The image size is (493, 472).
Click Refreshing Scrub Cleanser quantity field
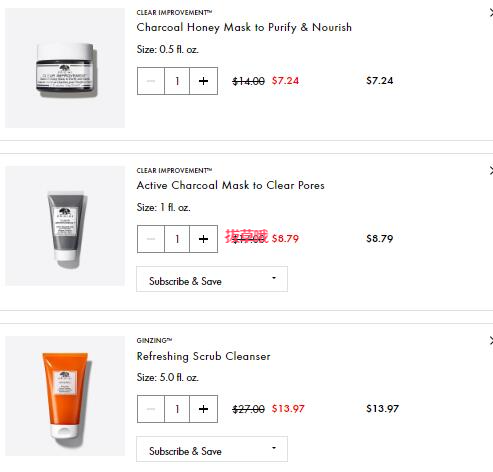tap(177, 409)
